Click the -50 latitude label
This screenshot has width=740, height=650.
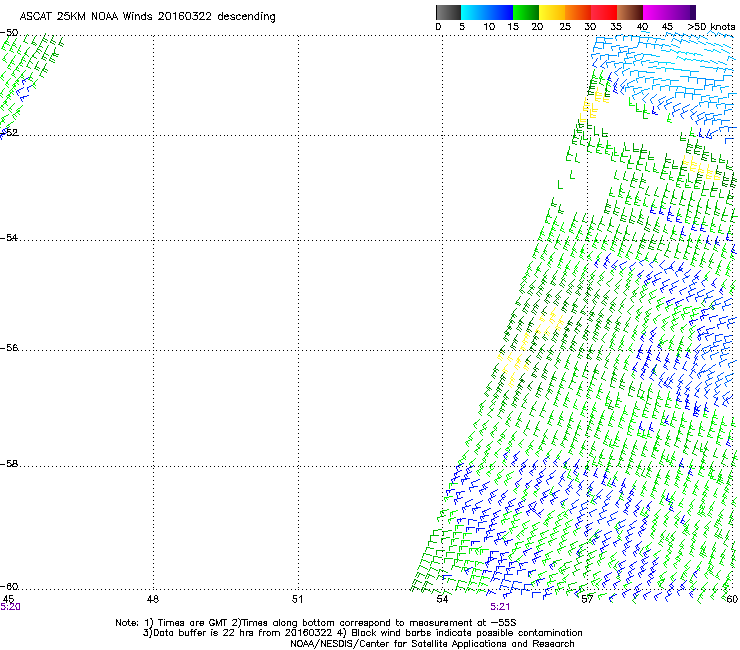pos(9,33)
